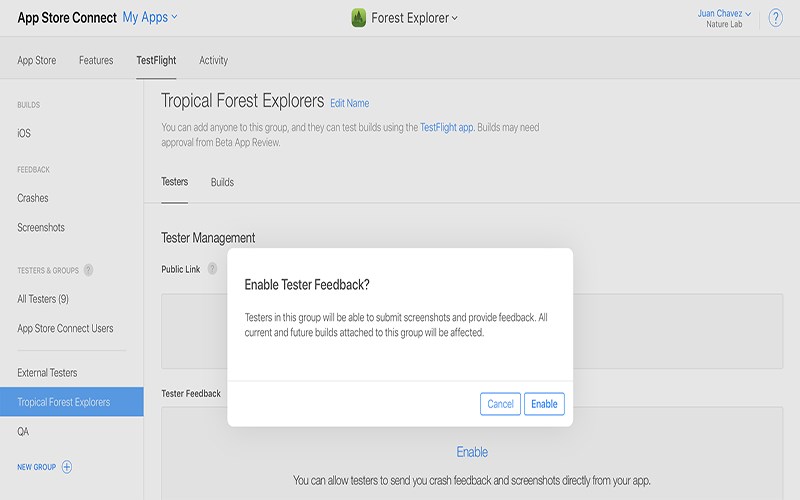Click Cancel in the dialog
Screen dimensions: 800x500
[500, 404]
